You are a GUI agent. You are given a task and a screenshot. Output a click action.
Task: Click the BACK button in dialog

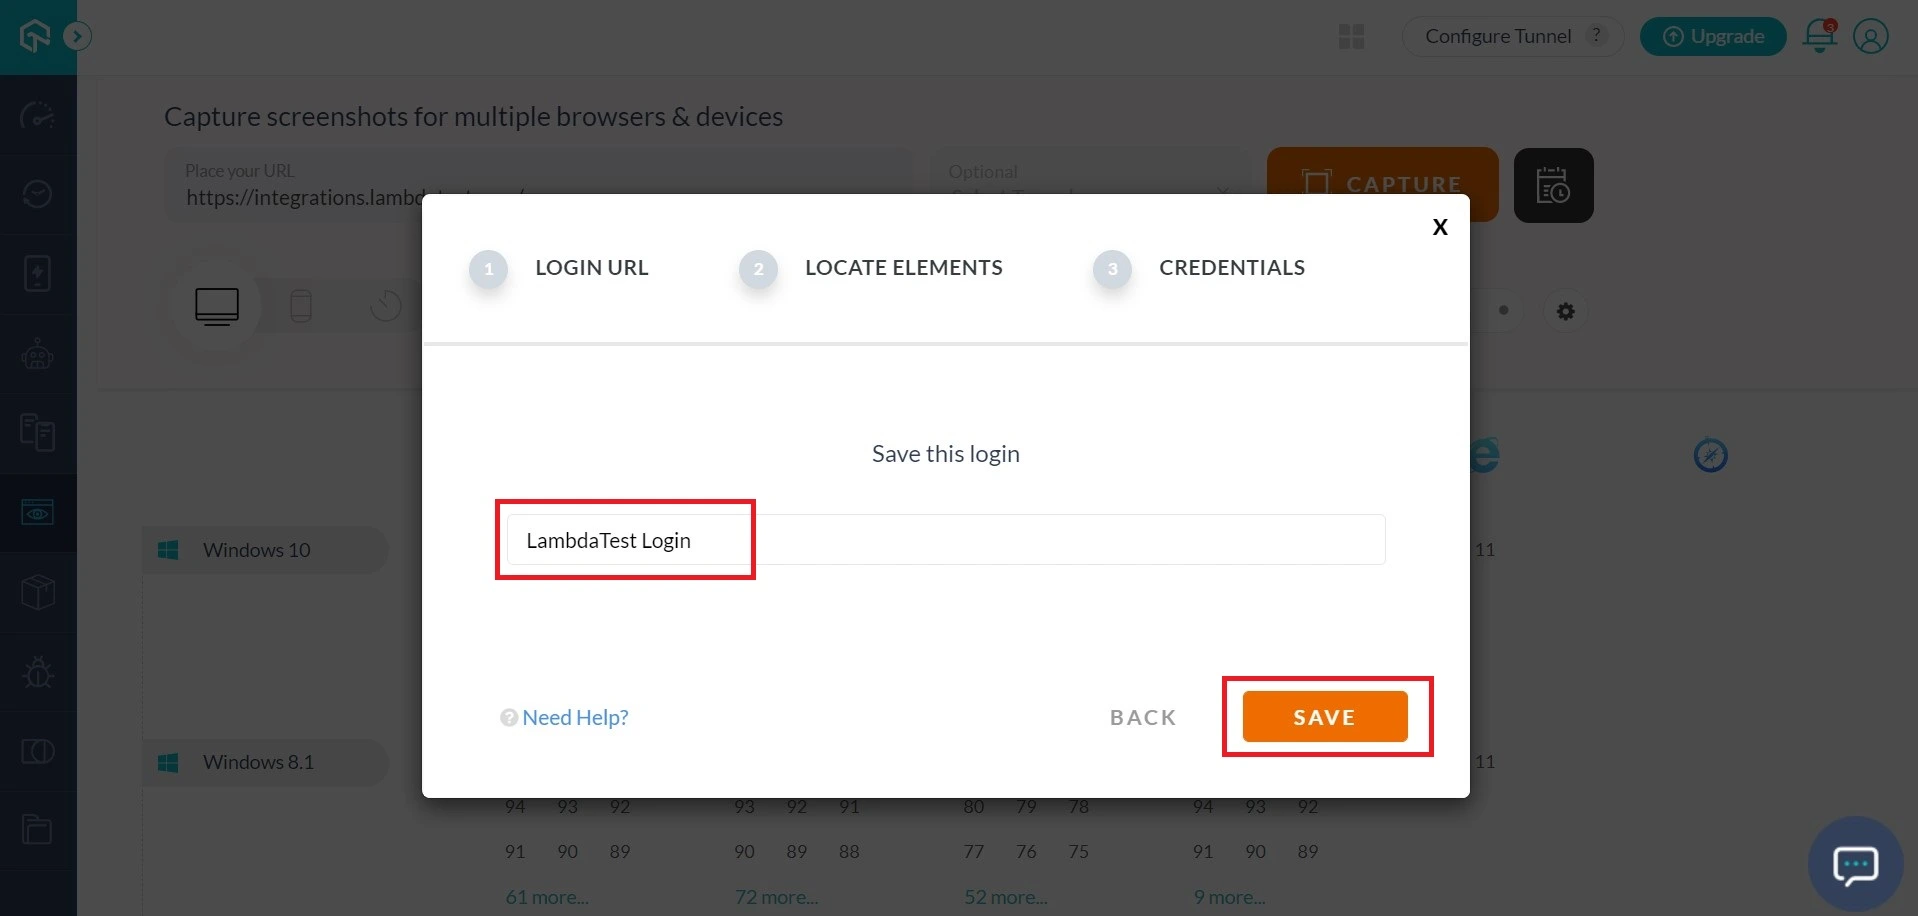click(x=1143, y=717)
